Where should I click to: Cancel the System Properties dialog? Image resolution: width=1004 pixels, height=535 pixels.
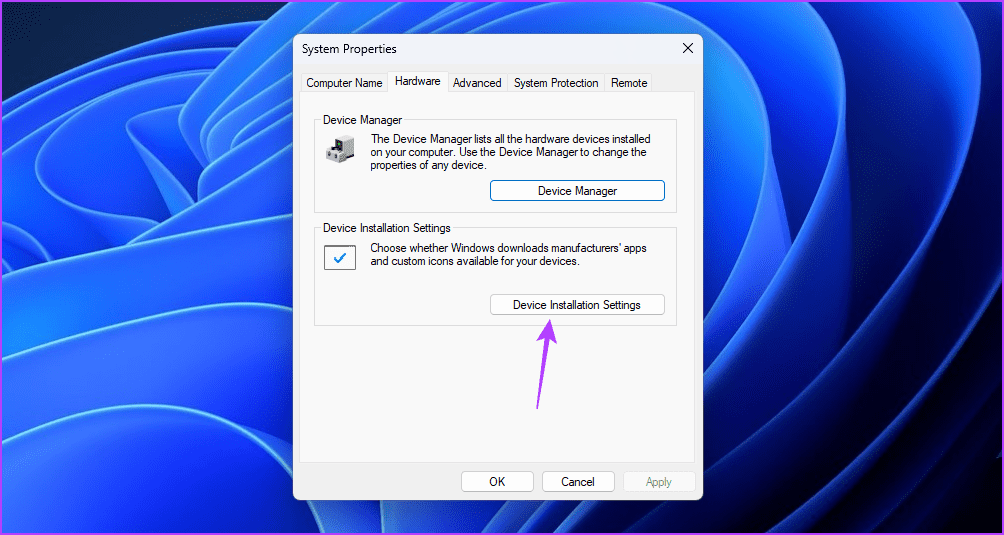tap(578, 481)
